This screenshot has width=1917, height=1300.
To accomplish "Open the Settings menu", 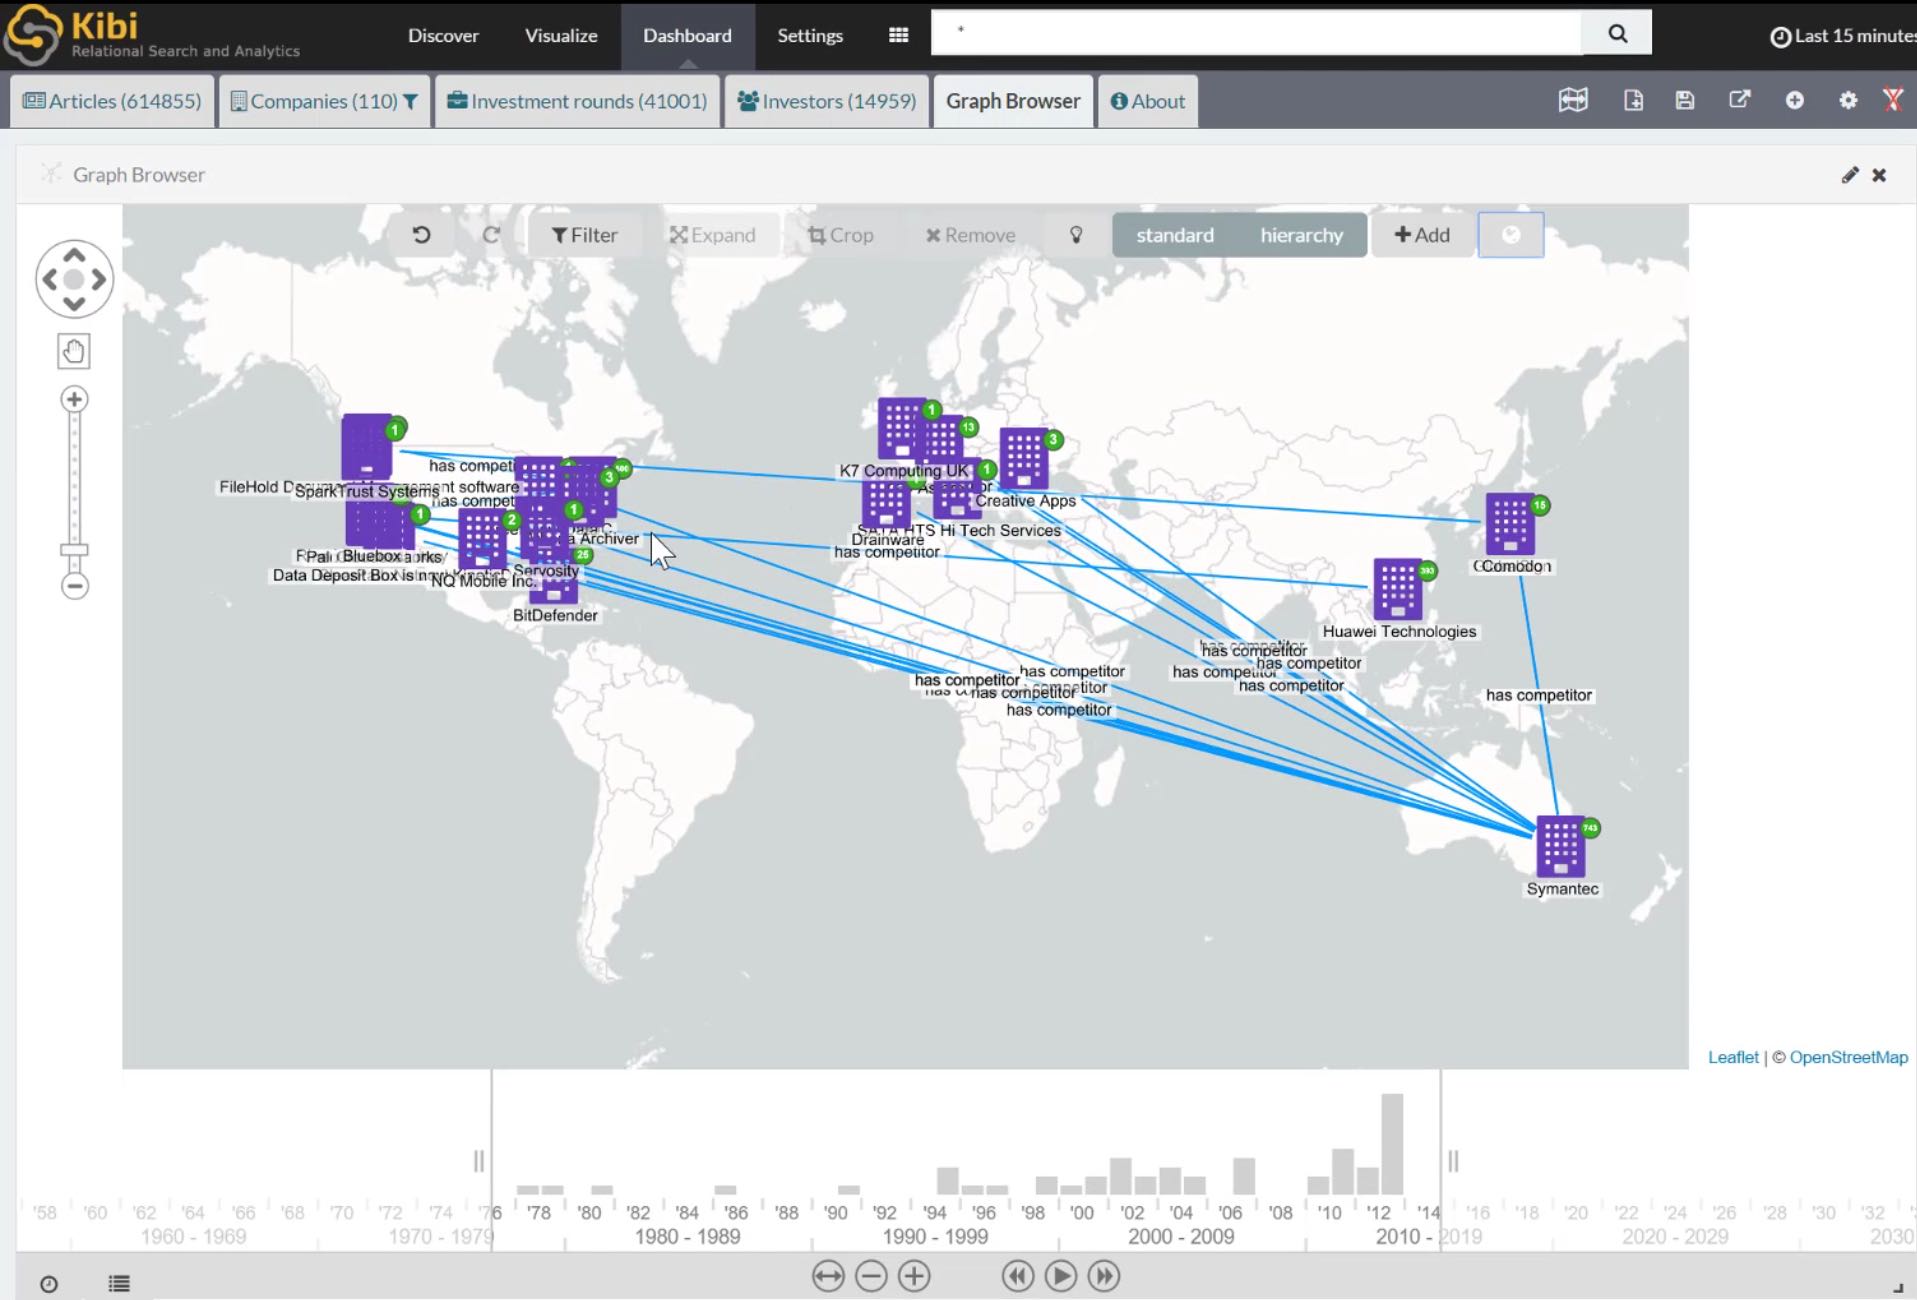I will click(x=810, y=35).
